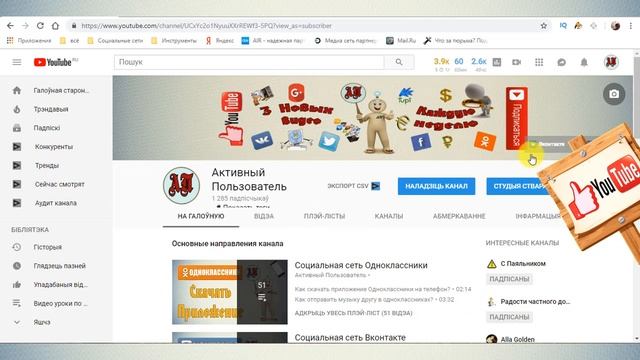Open full playlist link (51 відэа)
Screen dimensions: 640x360
tap(353, 313)
